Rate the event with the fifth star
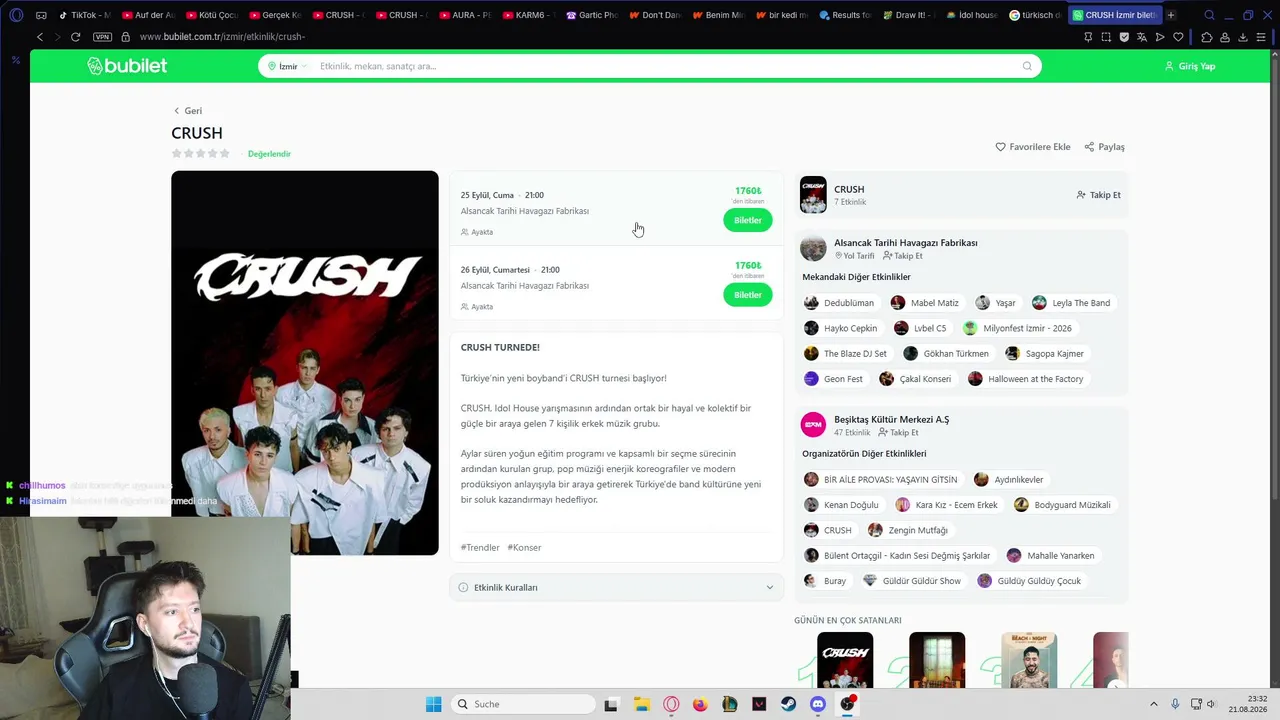This screenshot has width=1280, height=720. coord(224,154)
